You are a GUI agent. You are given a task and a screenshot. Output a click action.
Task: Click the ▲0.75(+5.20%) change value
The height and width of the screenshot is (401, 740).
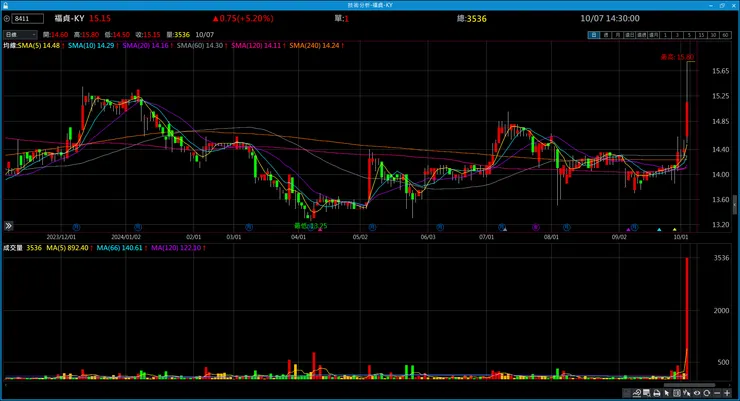click(x=243, y=18)
